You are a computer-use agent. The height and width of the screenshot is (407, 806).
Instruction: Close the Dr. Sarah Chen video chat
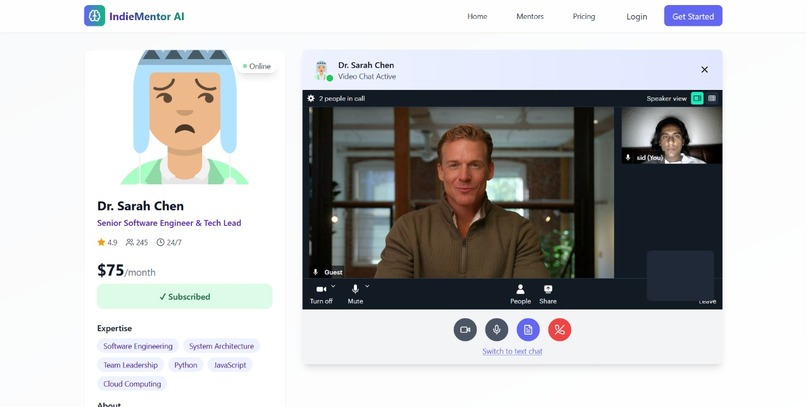705,69
